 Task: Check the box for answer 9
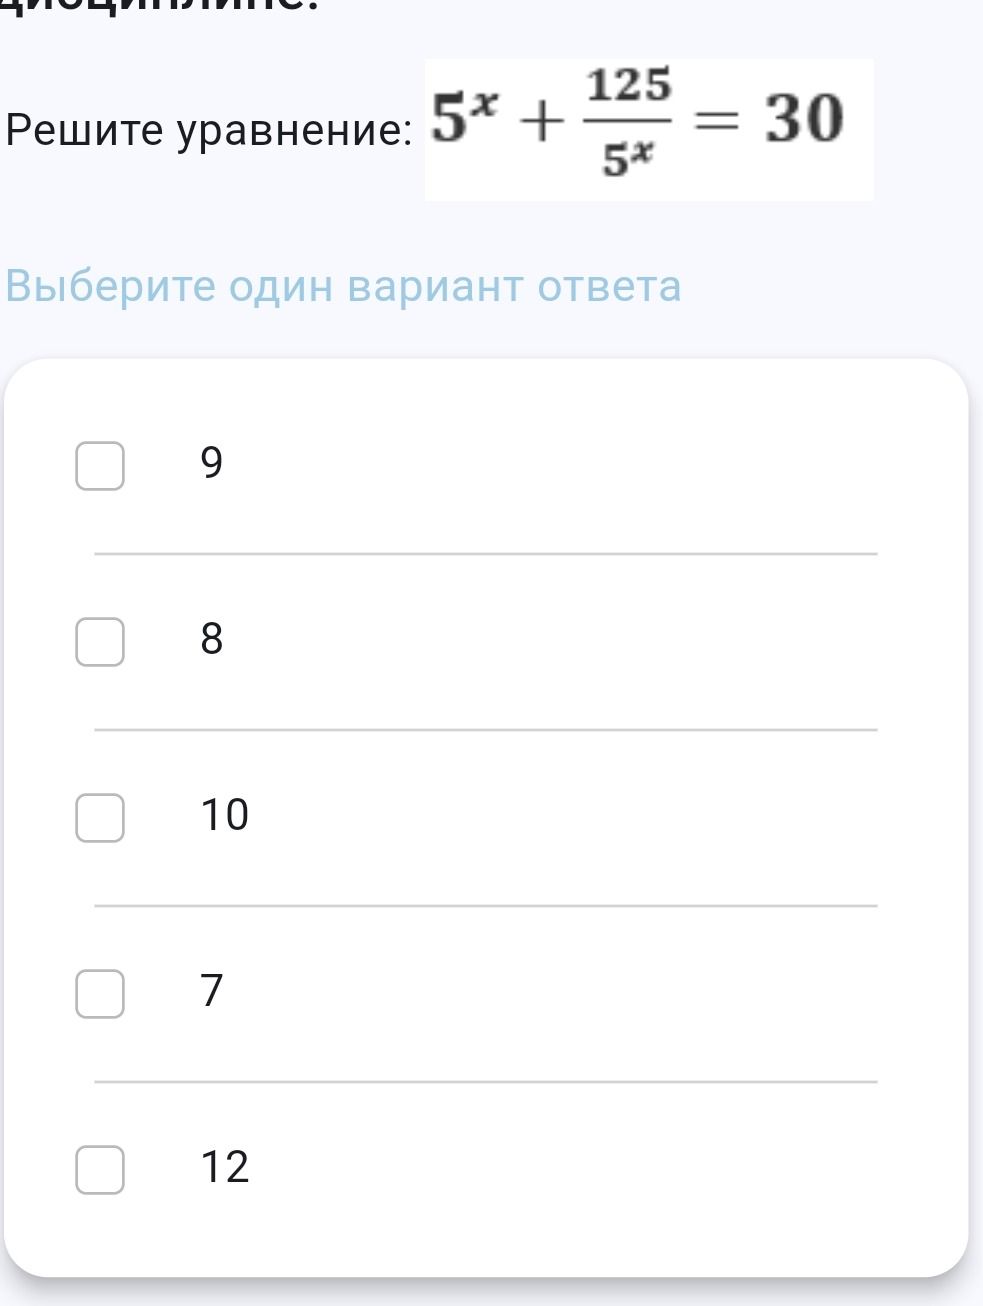pos(100,466)
